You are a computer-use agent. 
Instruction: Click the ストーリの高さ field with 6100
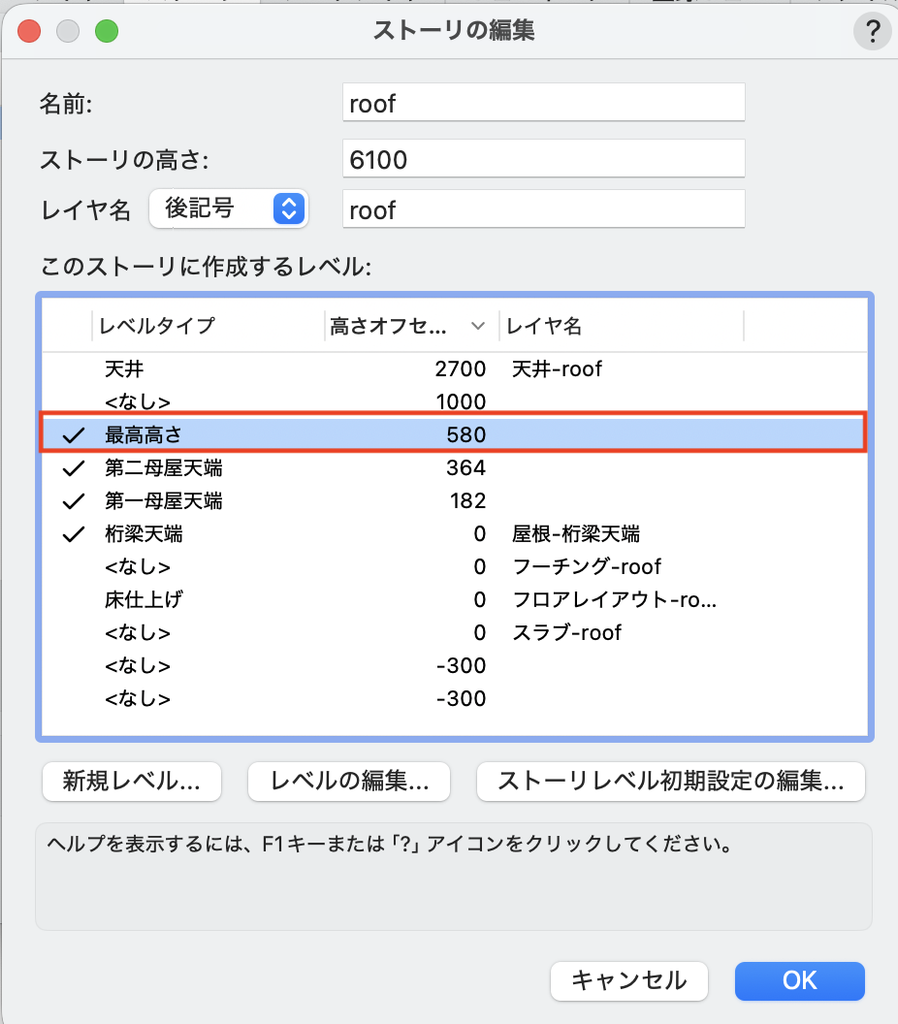pos(543,159)
